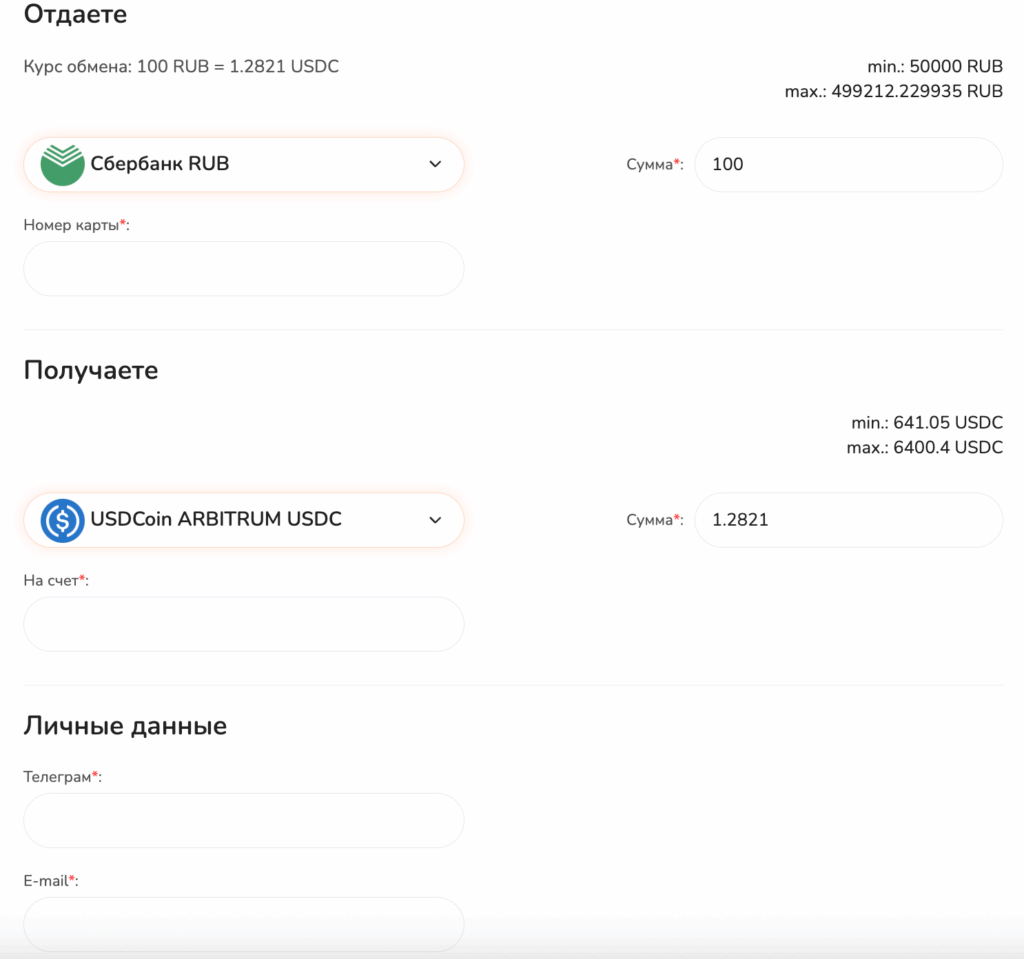Focus the Телеграм input field
The image size is (1024, 959).
coord(243,821)
